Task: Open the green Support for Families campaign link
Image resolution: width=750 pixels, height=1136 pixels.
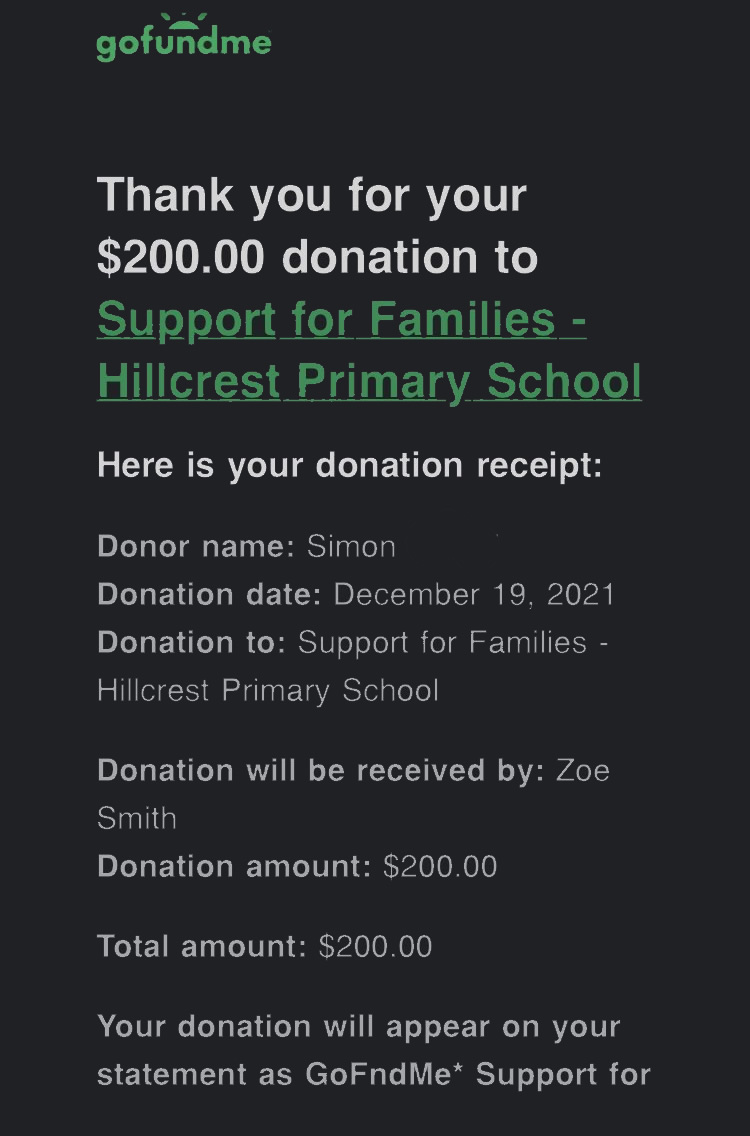Action: coord(341,319)
